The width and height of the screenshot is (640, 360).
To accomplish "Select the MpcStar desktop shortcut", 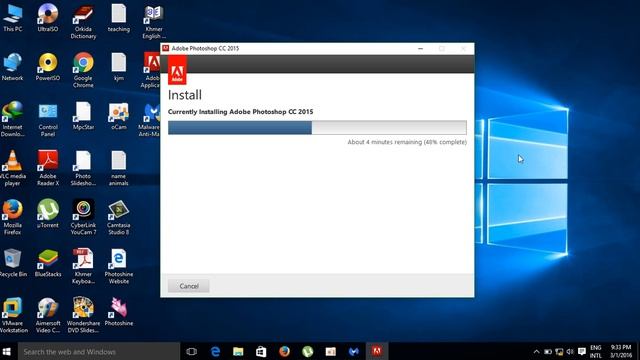I will pyautogui.click(x=83, y=116).
